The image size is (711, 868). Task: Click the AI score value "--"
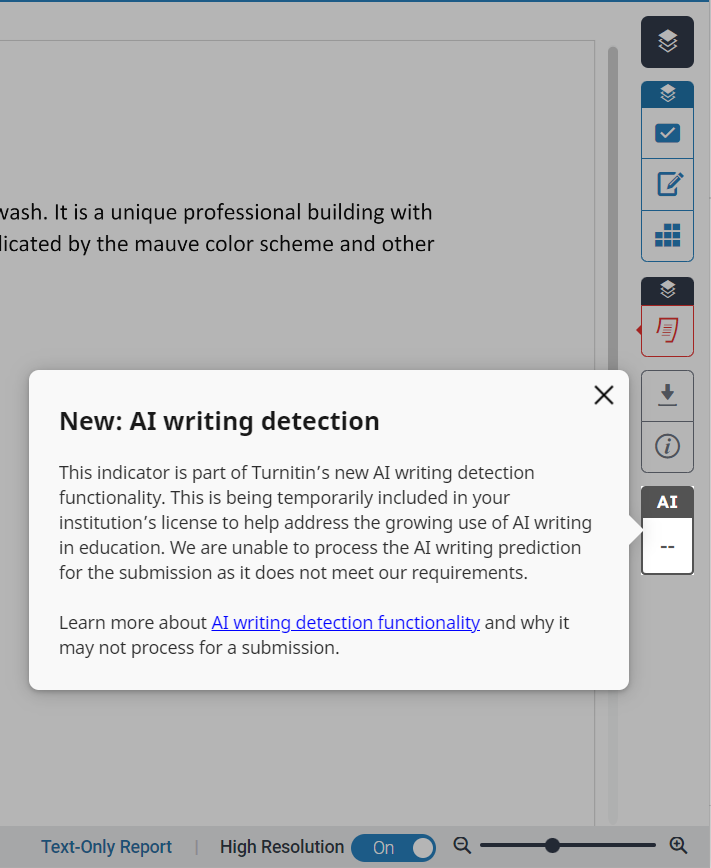[x=667, y=546]
